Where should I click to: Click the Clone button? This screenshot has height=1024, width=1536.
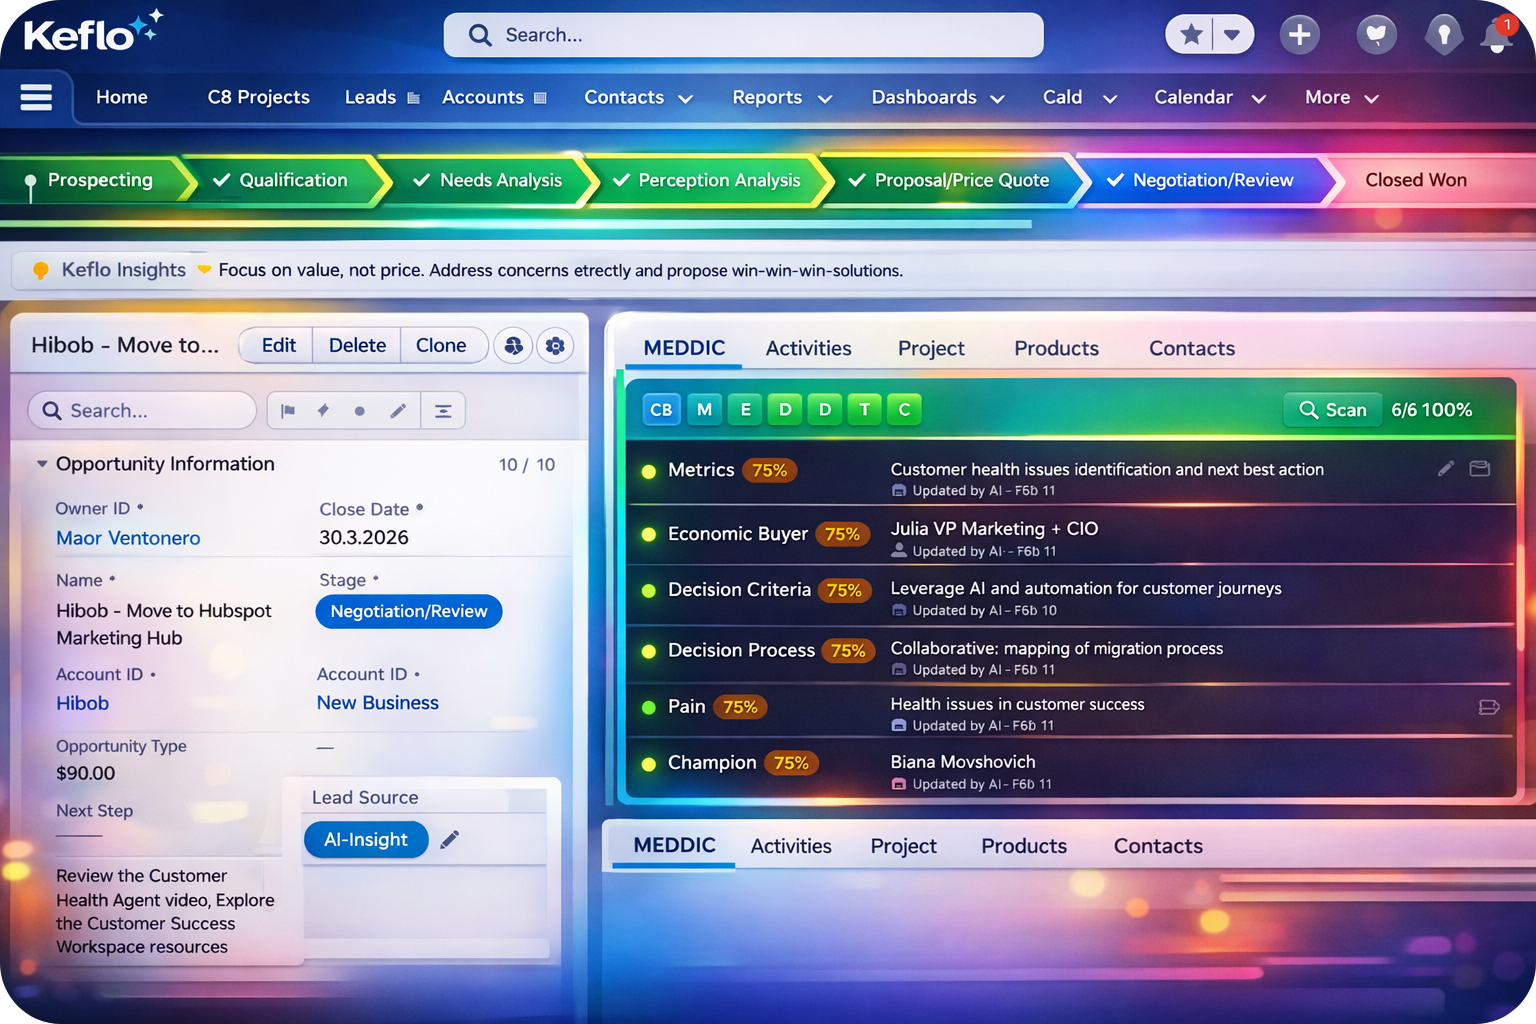point(441,345)
